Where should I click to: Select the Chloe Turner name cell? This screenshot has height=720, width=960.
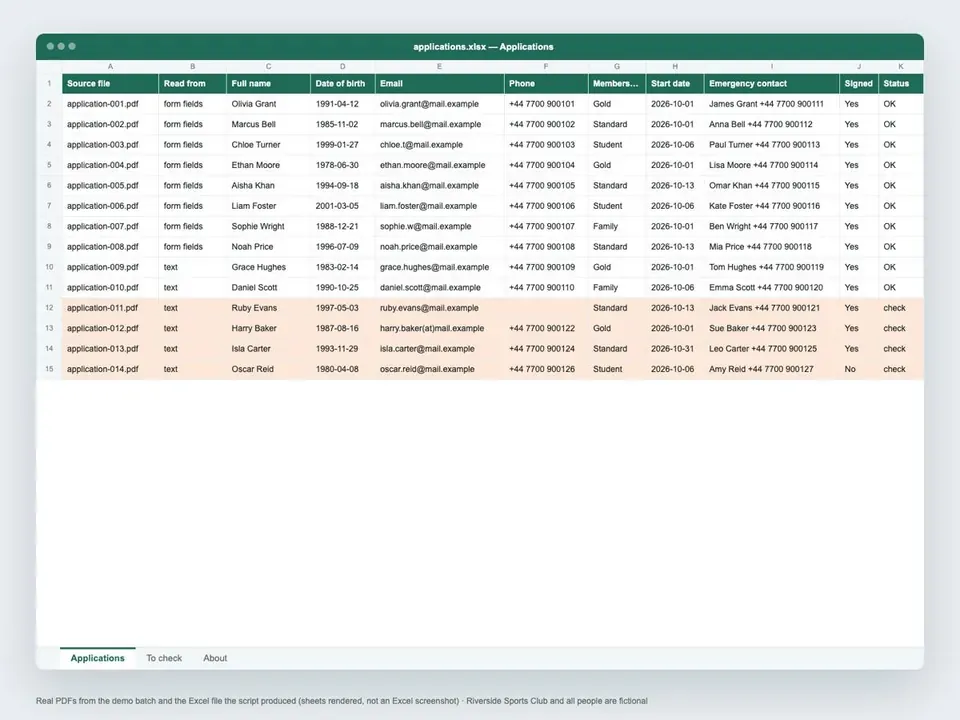click(x=268, y=144)
